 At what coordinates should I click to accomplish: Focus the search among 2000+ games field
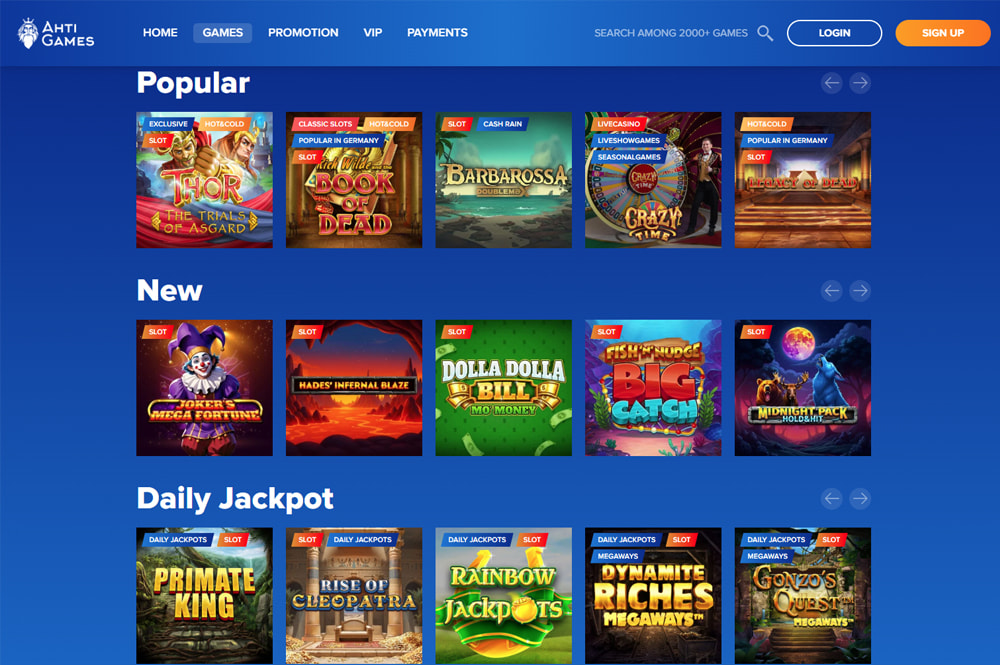click(x=671, y=33)
